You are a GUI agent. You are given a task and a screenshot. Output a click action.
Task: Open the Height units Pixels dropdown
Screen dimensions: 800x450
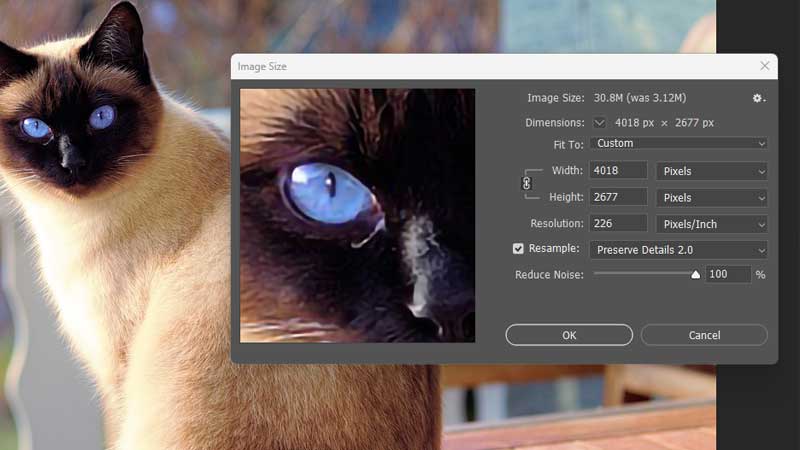pyautogui.click(x=711, y=197)
